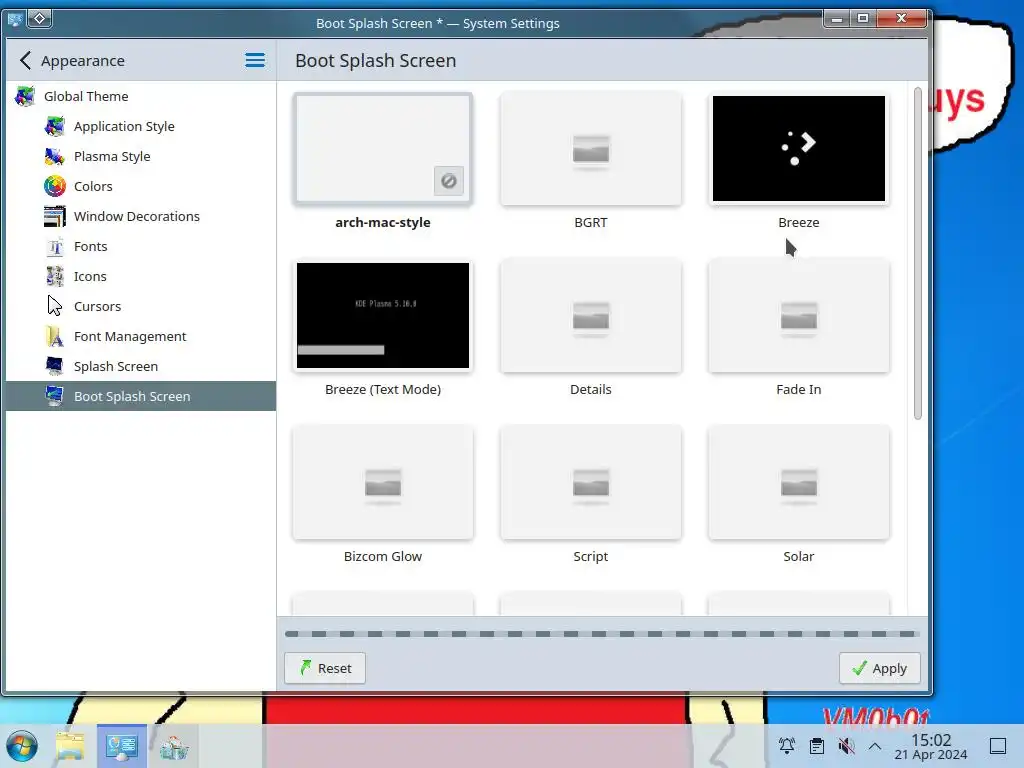Viewport: 1024px width, 768px height.
Task: Click System Settings taskbar icon
Action: click(121, 746)
